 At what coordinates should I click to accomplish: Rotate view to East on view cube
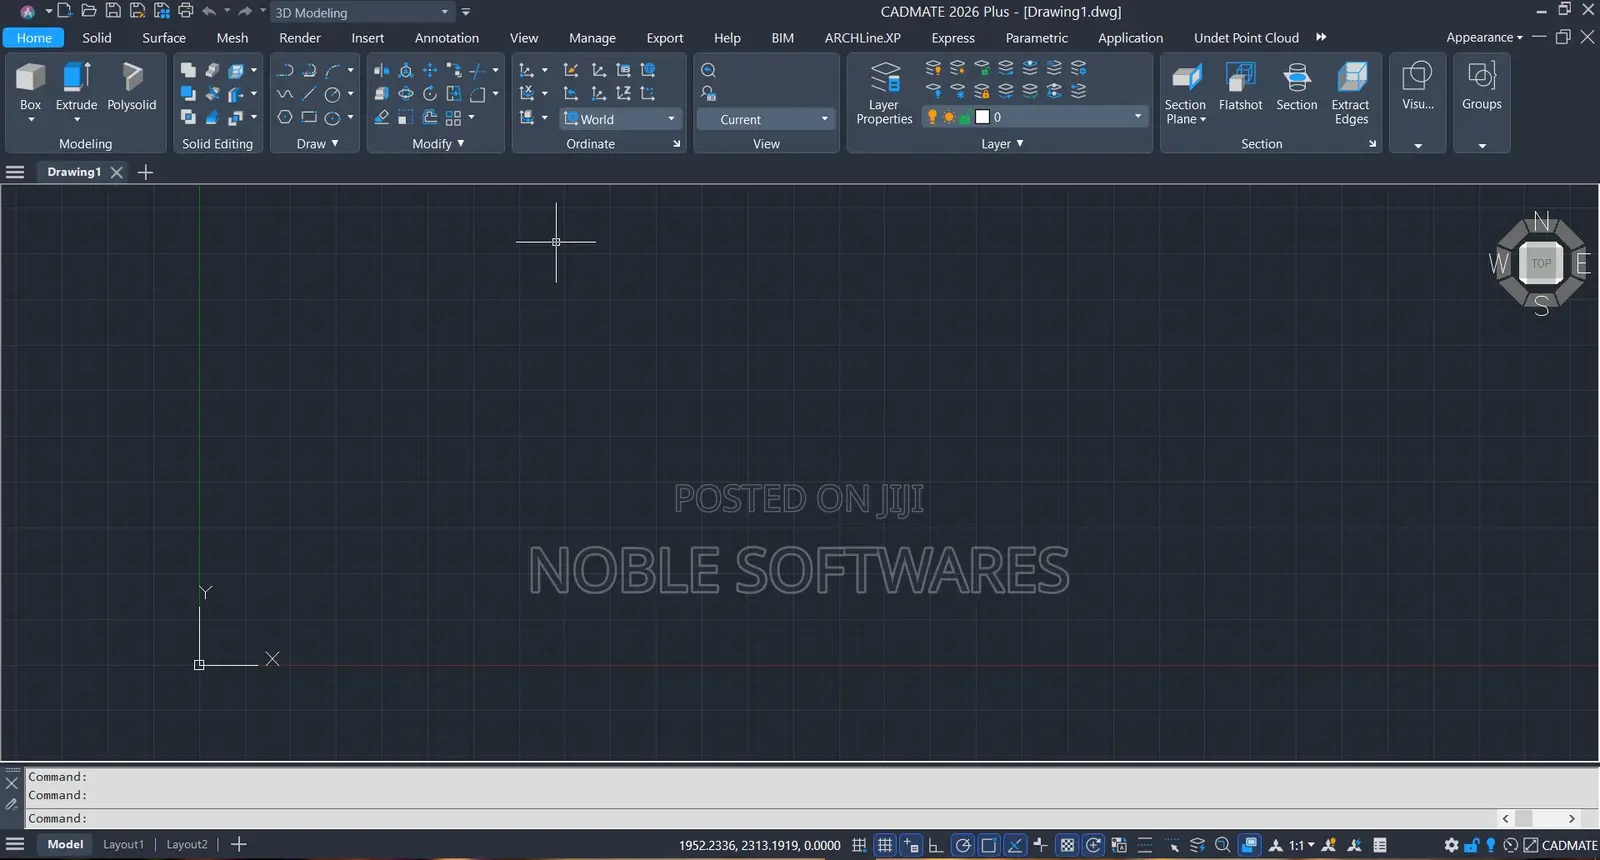click(1582, 264)
